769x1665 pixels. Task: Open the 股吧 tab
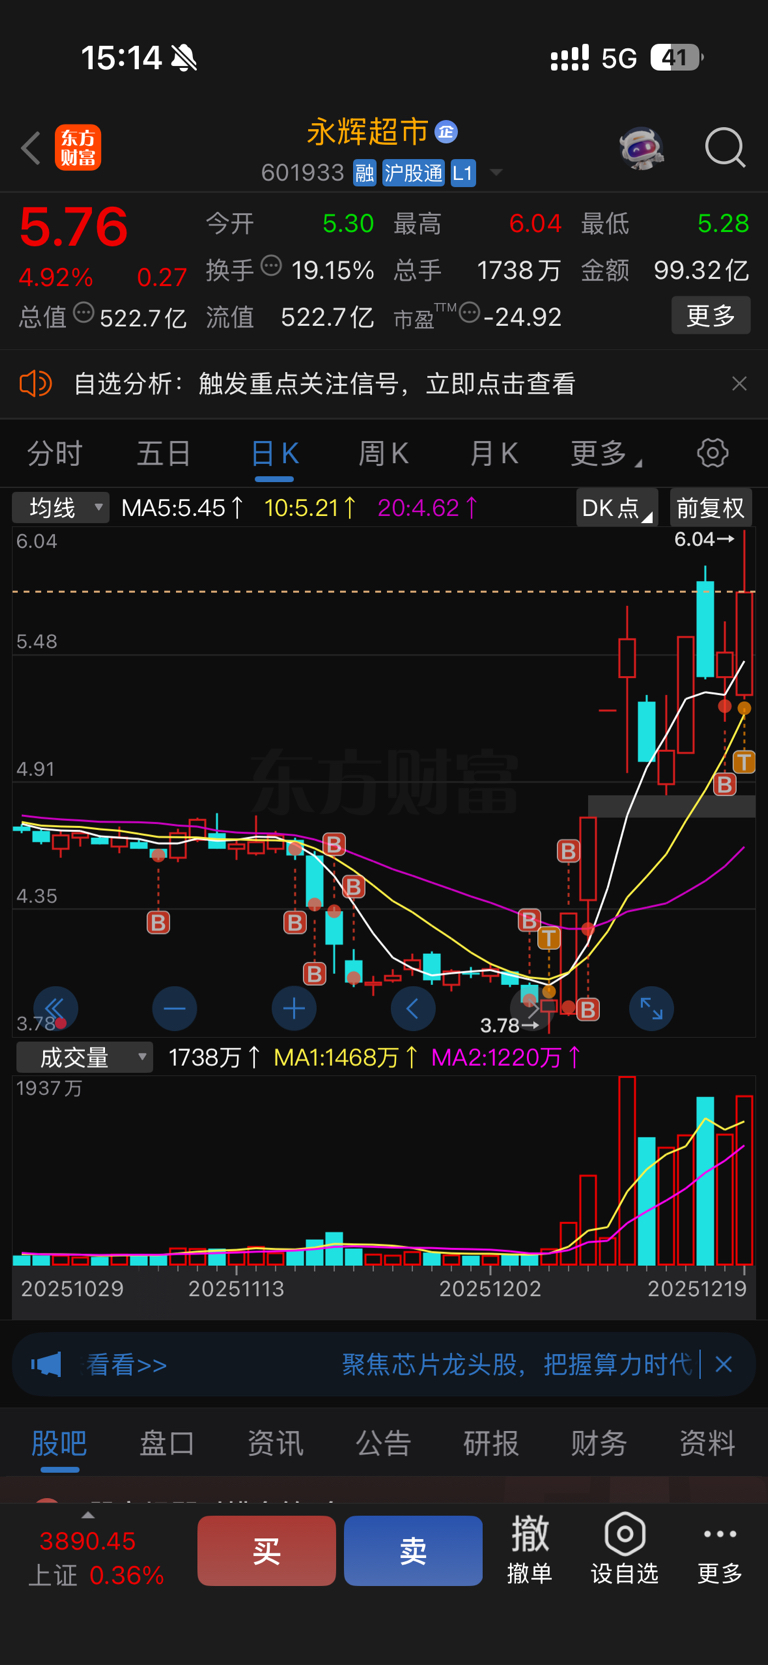59,1443
